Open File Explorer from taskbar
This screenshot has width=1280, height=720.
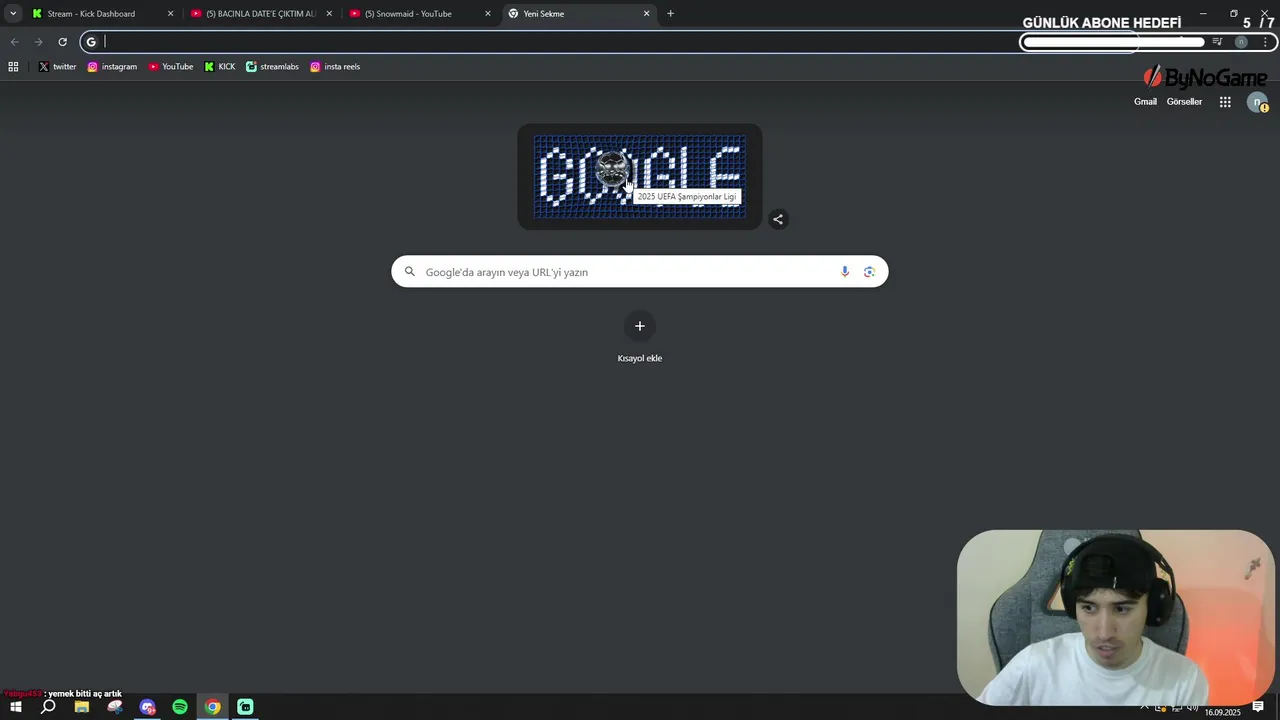tap(82, 707)
